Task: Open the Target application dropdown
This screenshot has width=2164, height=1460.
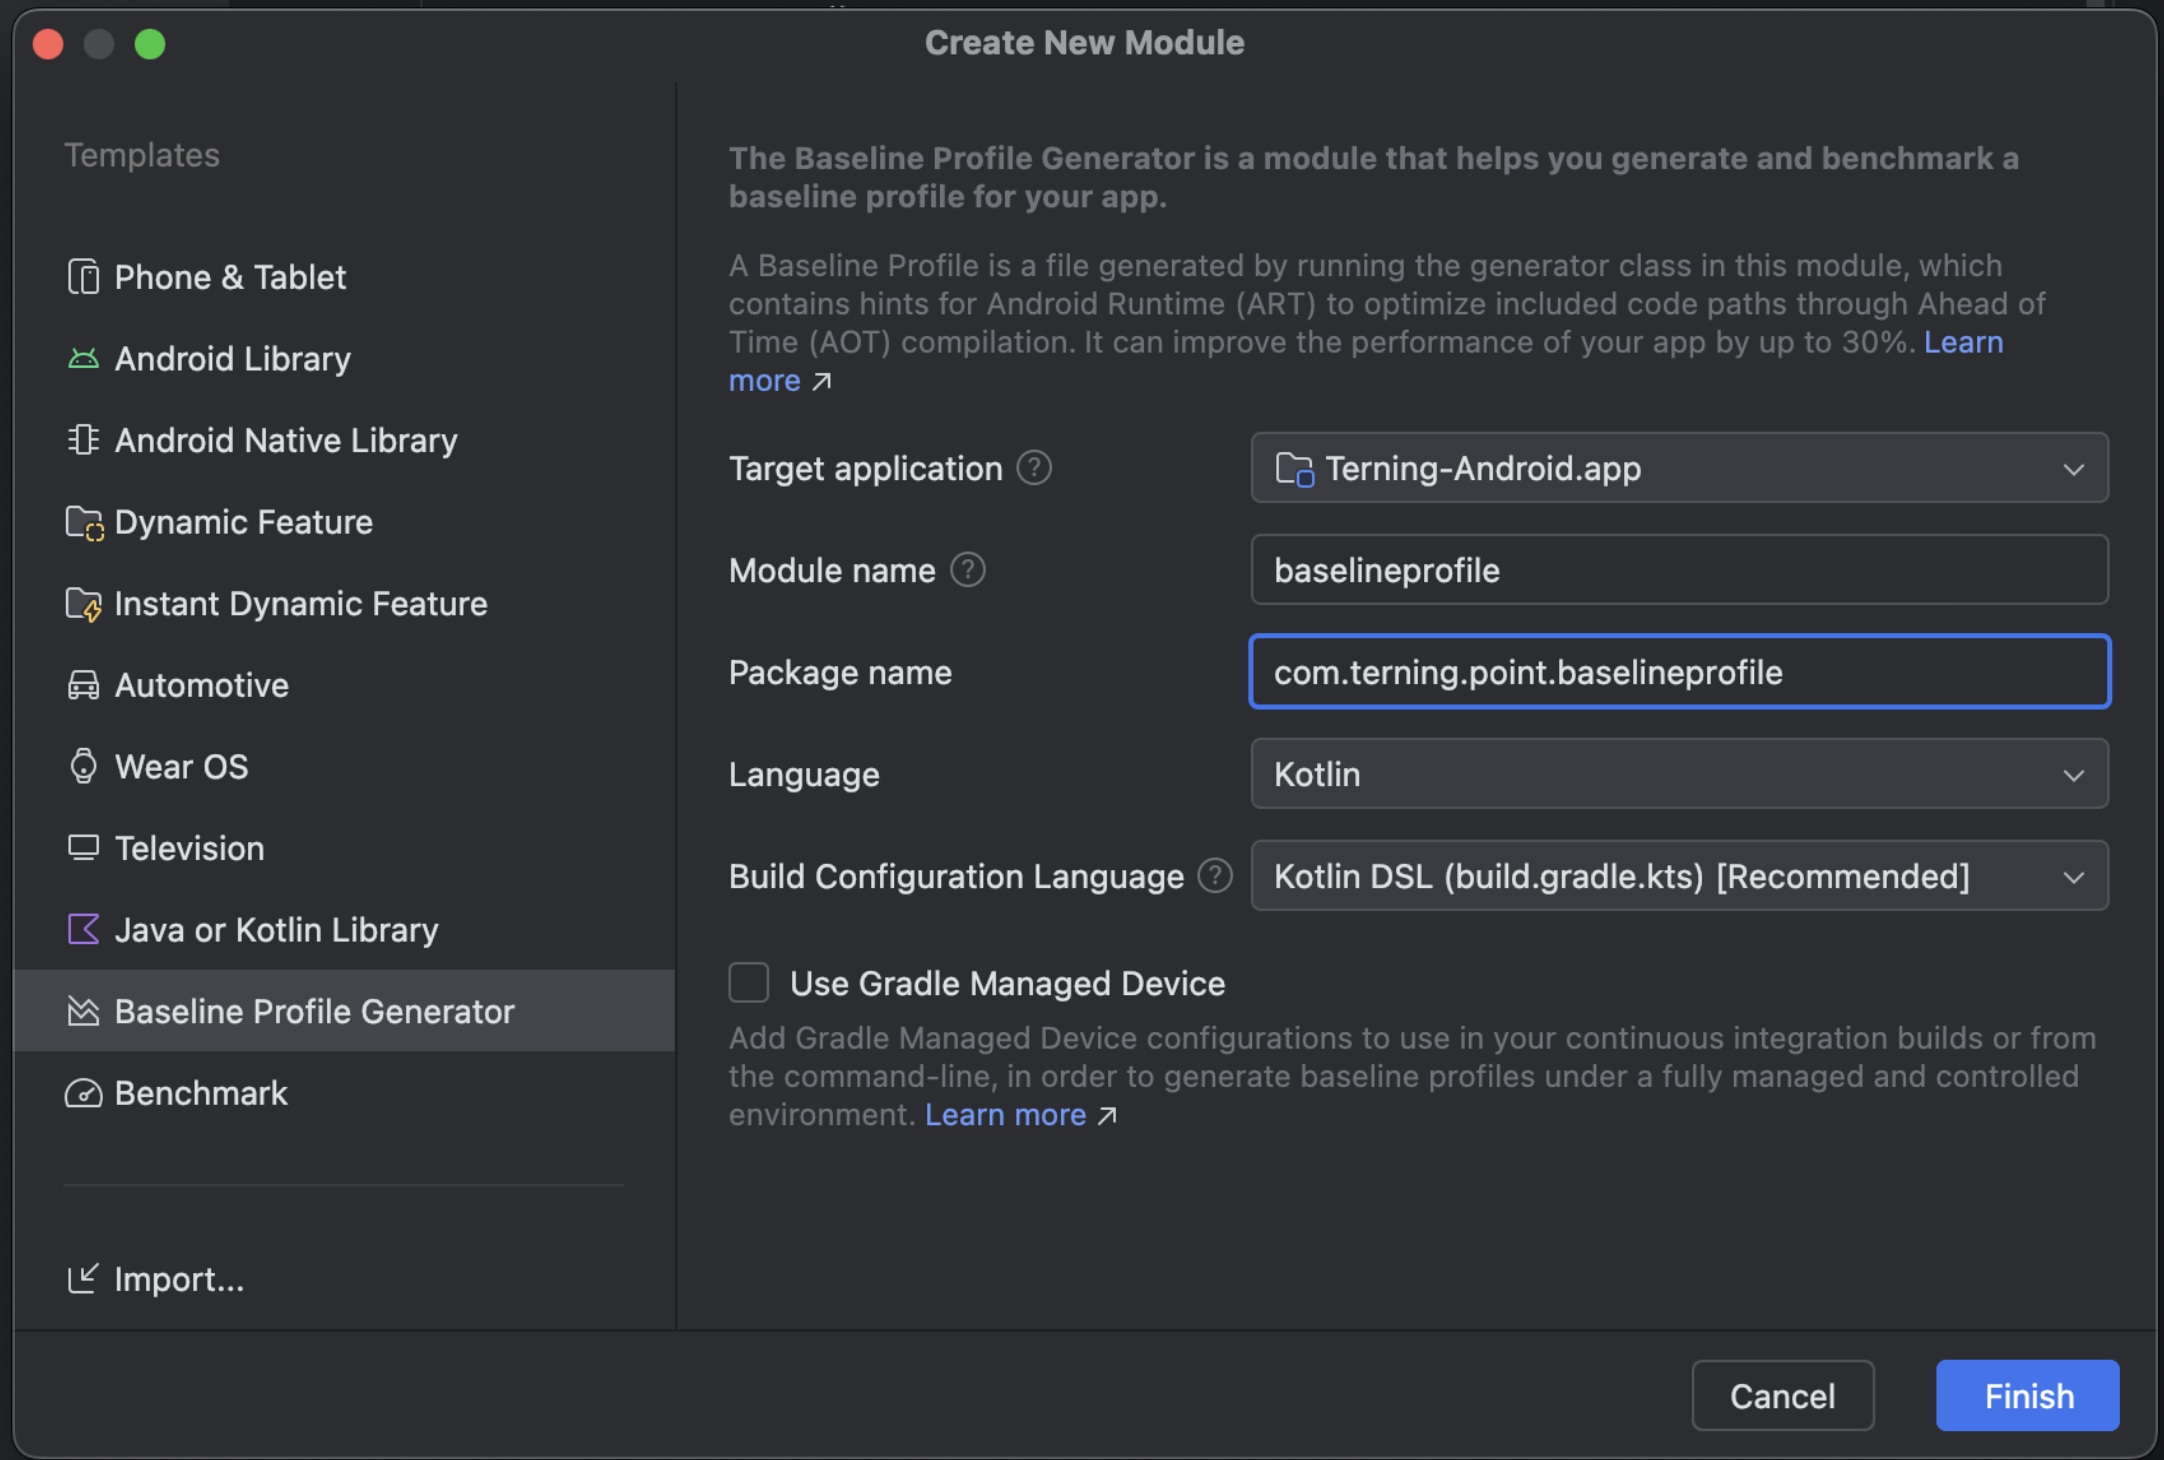Action: (1679, 468)
